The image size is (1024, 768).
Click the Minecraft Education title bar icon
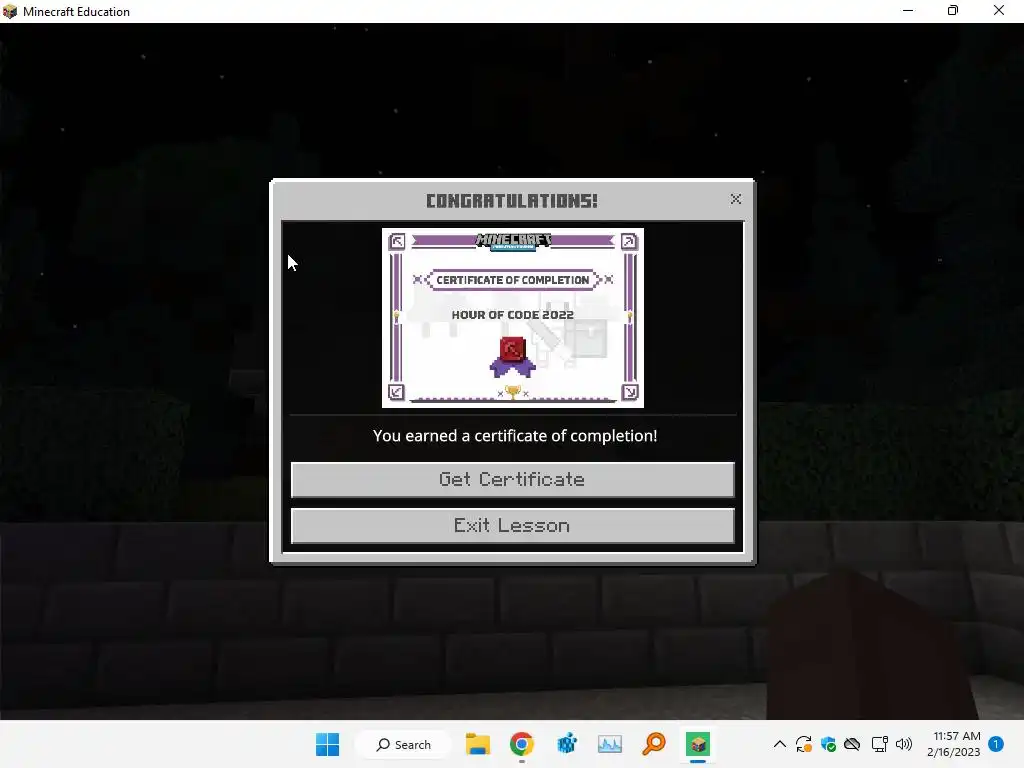coord(10,11)
